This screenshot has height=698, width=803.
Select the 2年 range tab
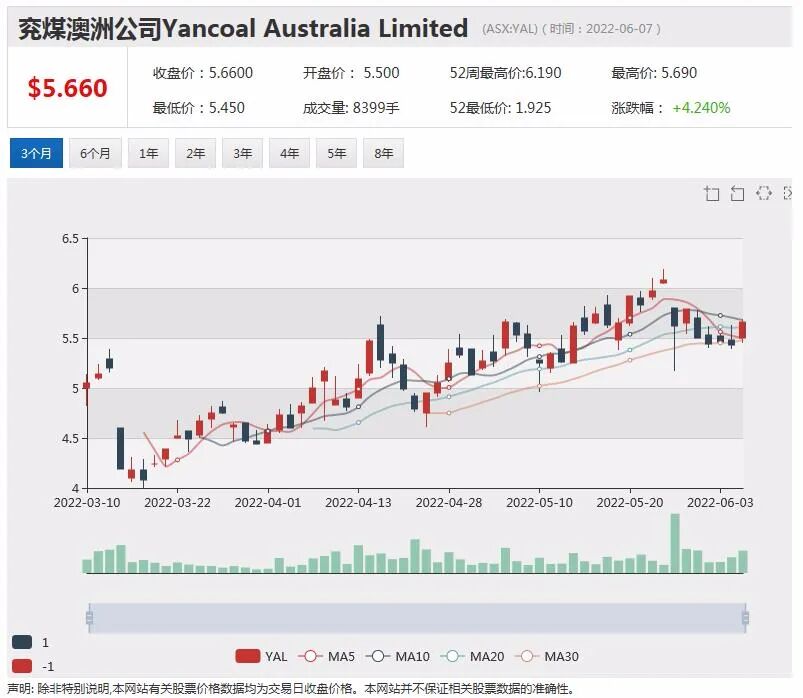point(196,153)
